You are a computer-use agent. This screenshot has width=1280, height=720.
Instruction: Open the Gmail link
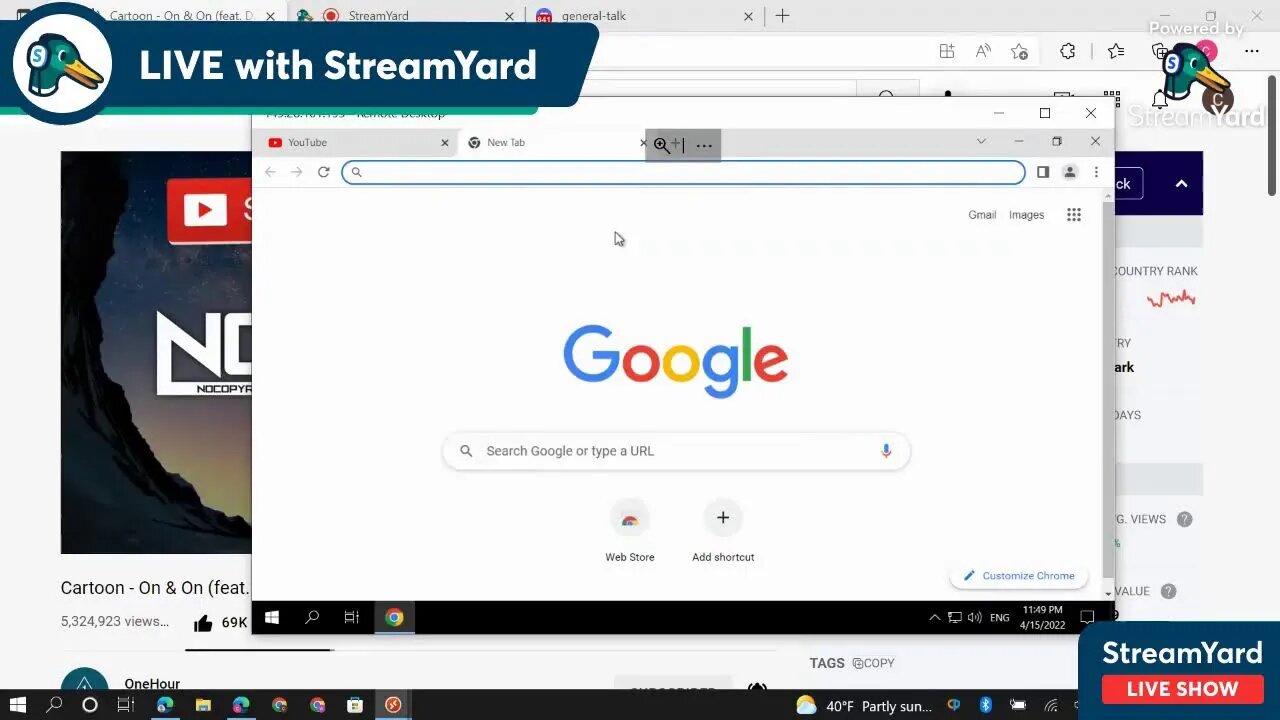coord(981,215)
